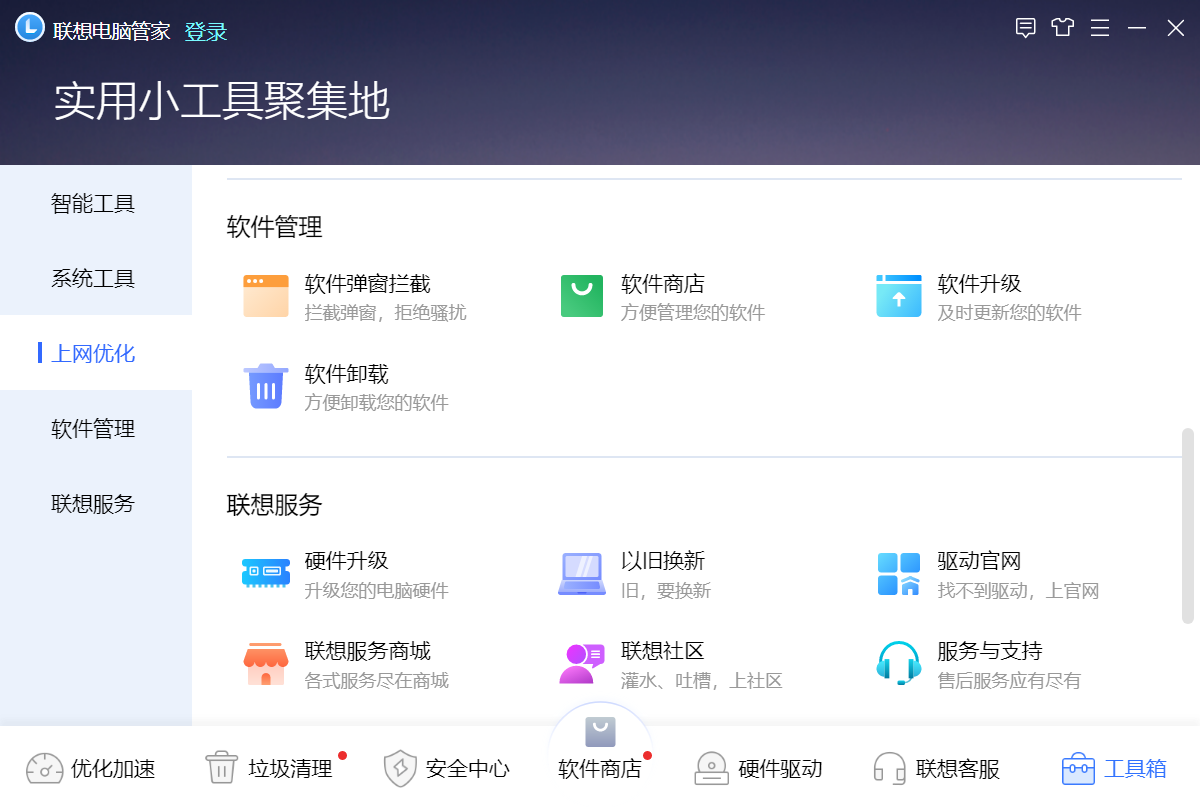This screenshot has height=810, width=1200.
Task: Click the 安全中心 shield icon
Action: 400,768
